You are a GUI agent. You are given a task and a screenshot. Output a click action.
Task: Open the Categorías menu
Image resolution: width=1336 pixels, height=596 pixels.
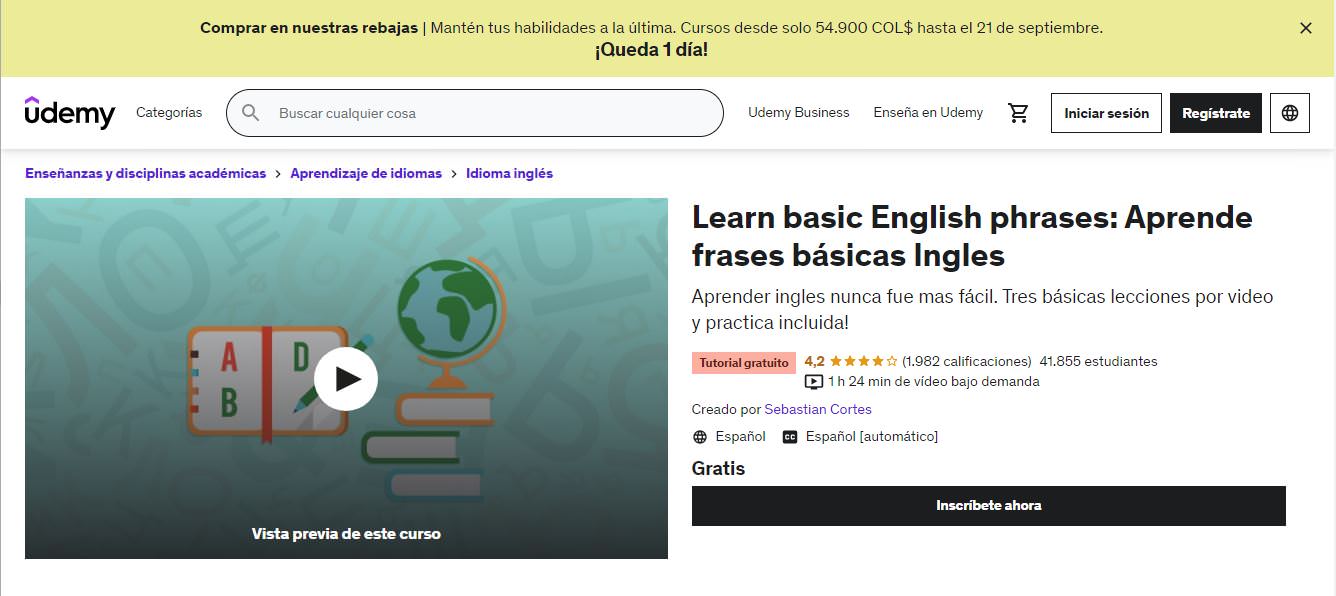pyautogui.click(x=169, y=113)
